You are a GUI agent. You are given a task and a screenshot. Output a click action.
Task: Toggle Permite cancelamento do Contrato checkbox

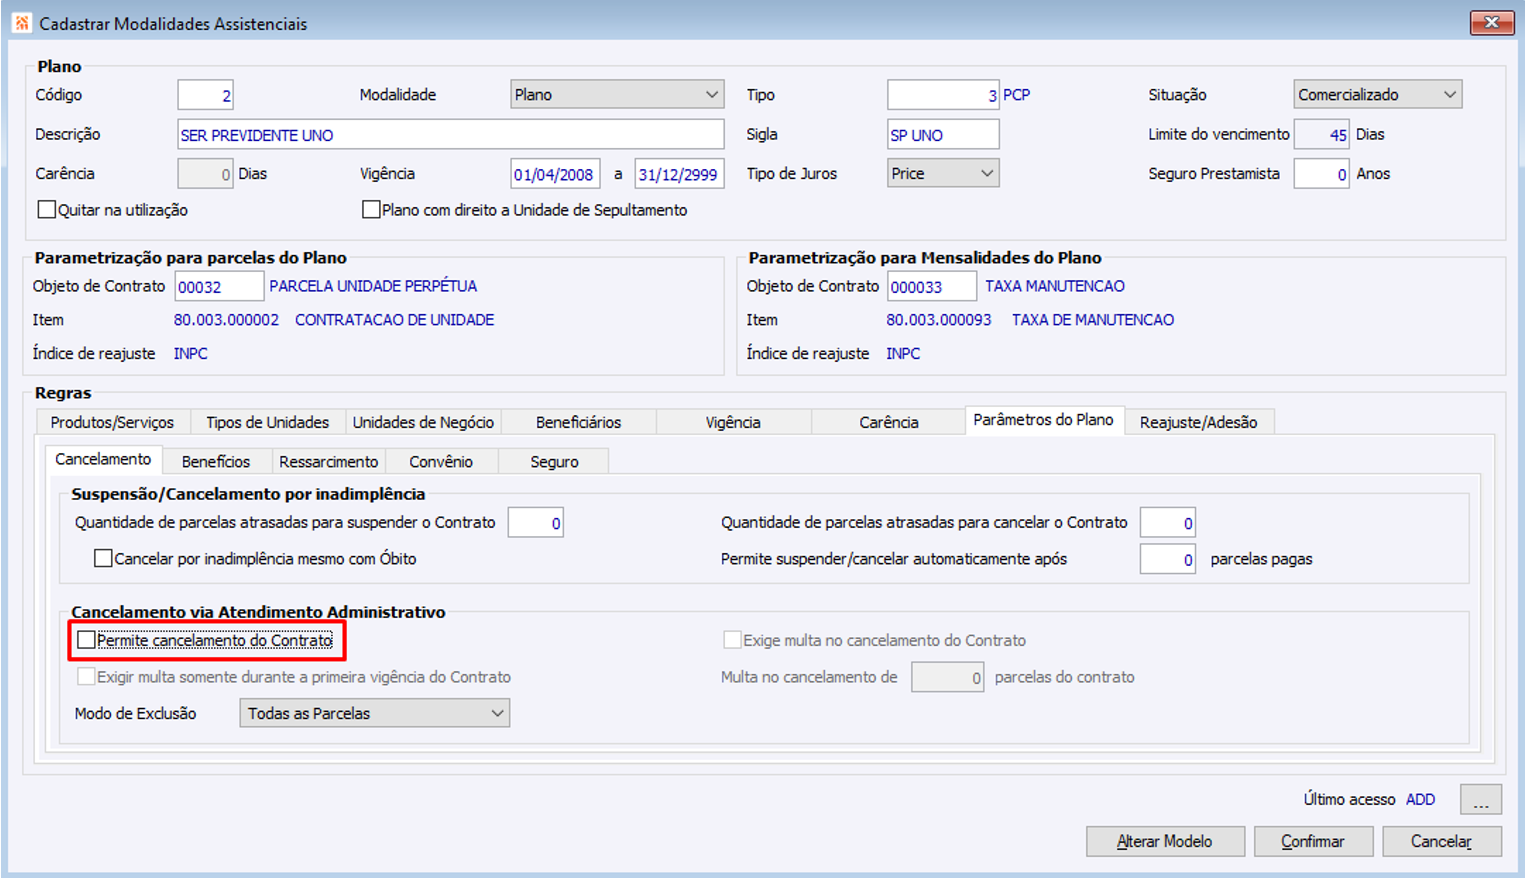click(x=87, y=640)
